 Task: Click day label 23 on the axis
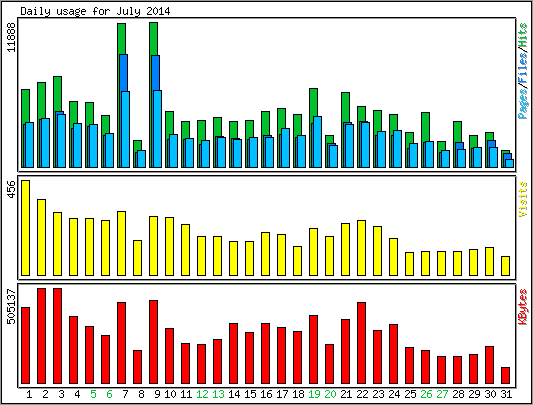[378, 394]
